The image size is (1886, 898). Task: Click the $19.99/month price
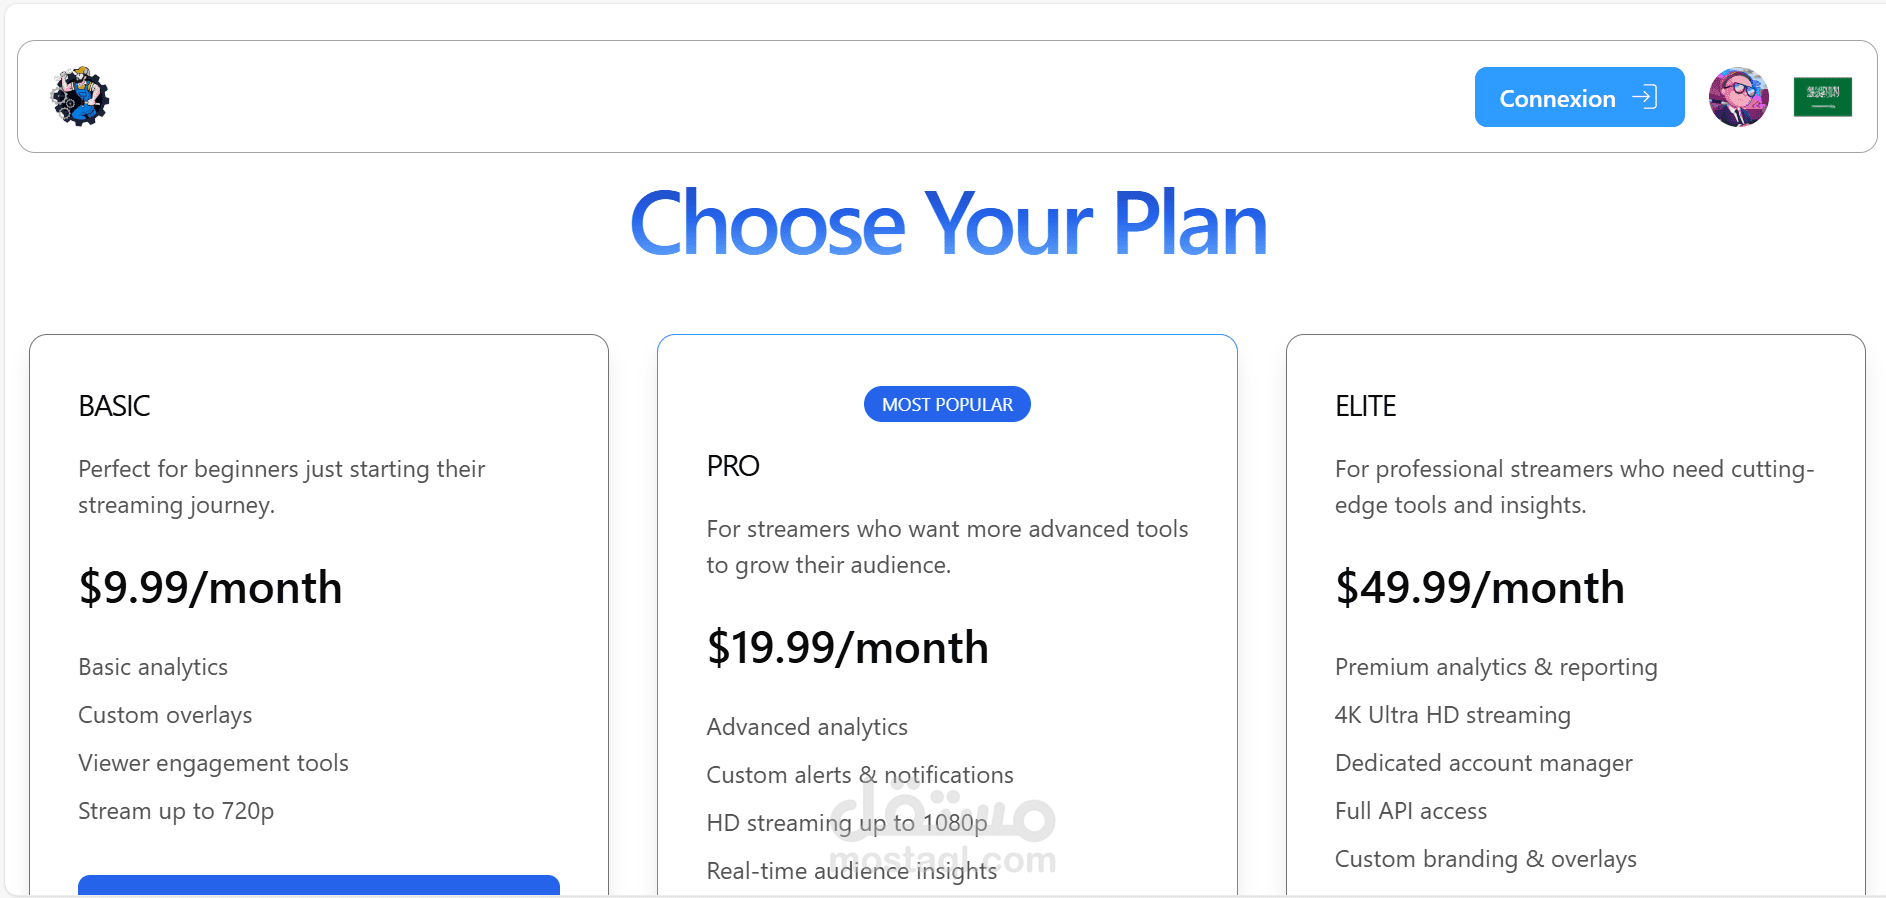click(847, 648)
